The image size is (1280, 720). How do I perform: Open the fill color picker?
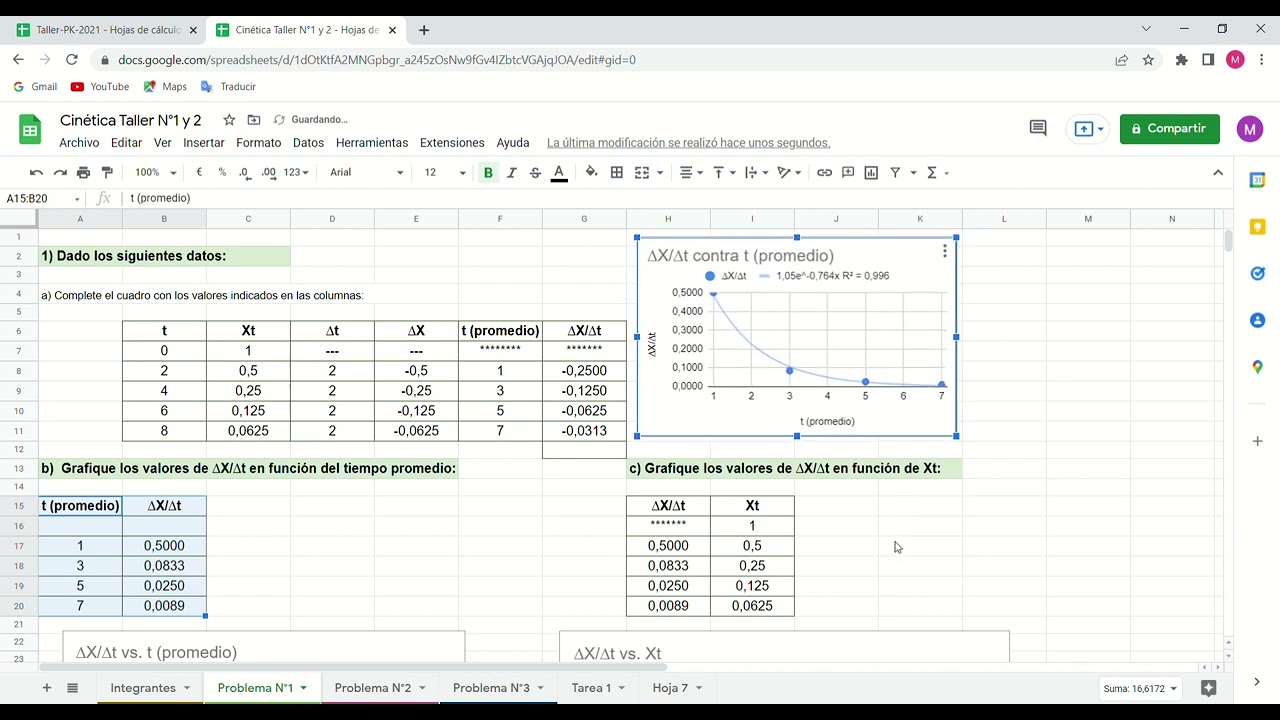point(591,172)
